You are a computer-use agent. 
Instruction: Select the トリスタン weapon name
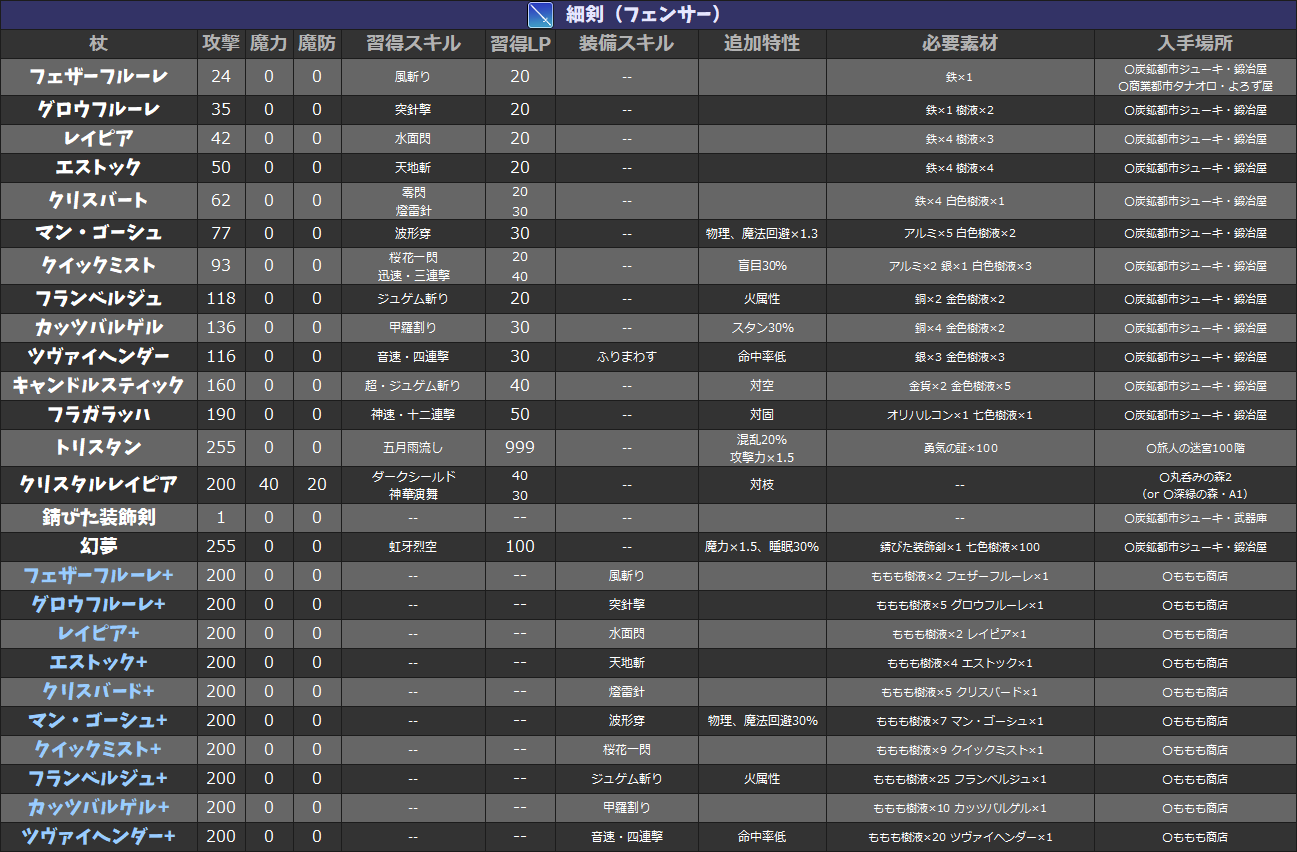click(98, 448)
